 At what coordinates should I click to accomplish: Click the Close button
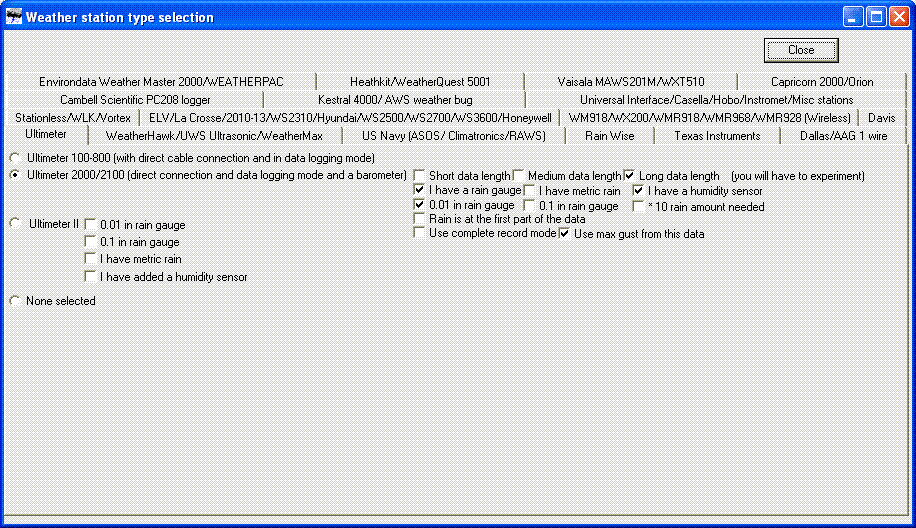801,50
